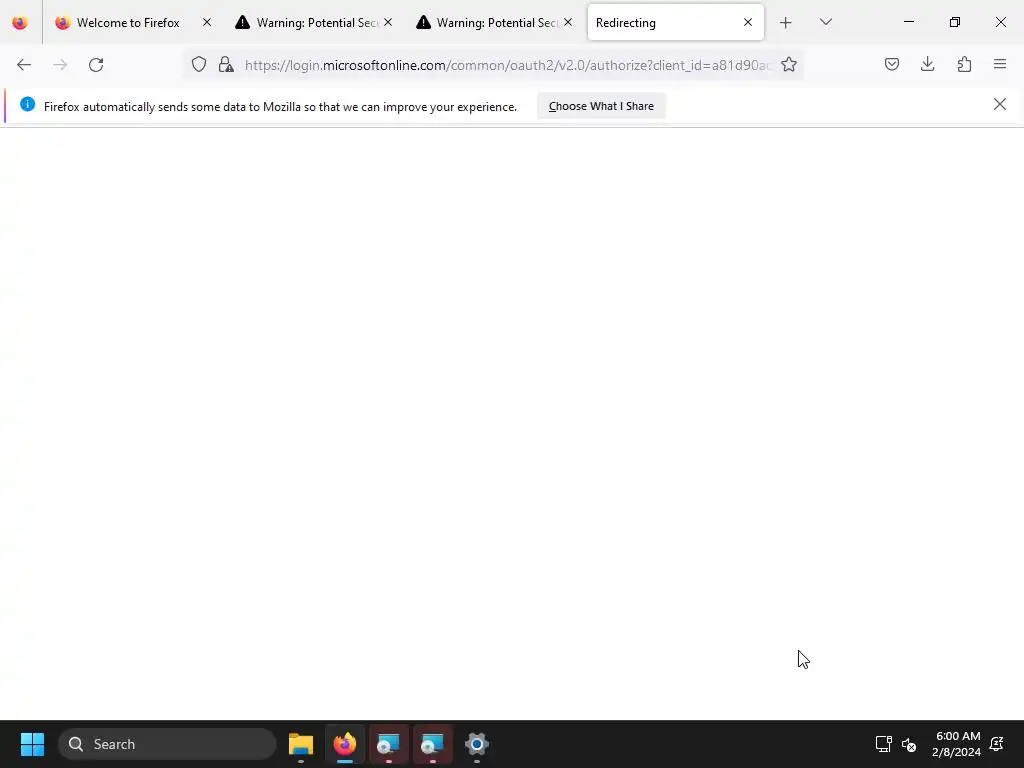This screenshot has width=1024, height=768.
Task: Open the tracking protection shield icon
Action: [x=199, y=64]
